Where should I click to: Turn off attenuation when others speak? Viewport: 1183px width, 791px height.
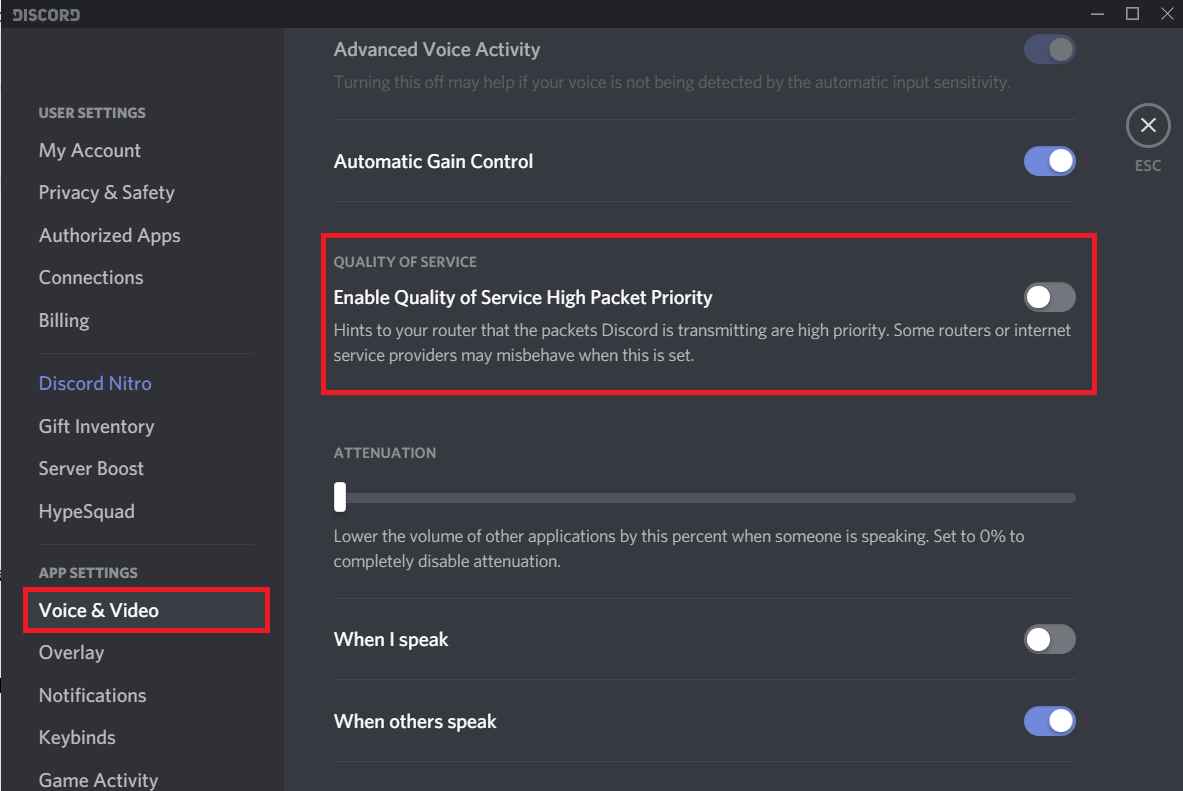(x=1049, y=721)
